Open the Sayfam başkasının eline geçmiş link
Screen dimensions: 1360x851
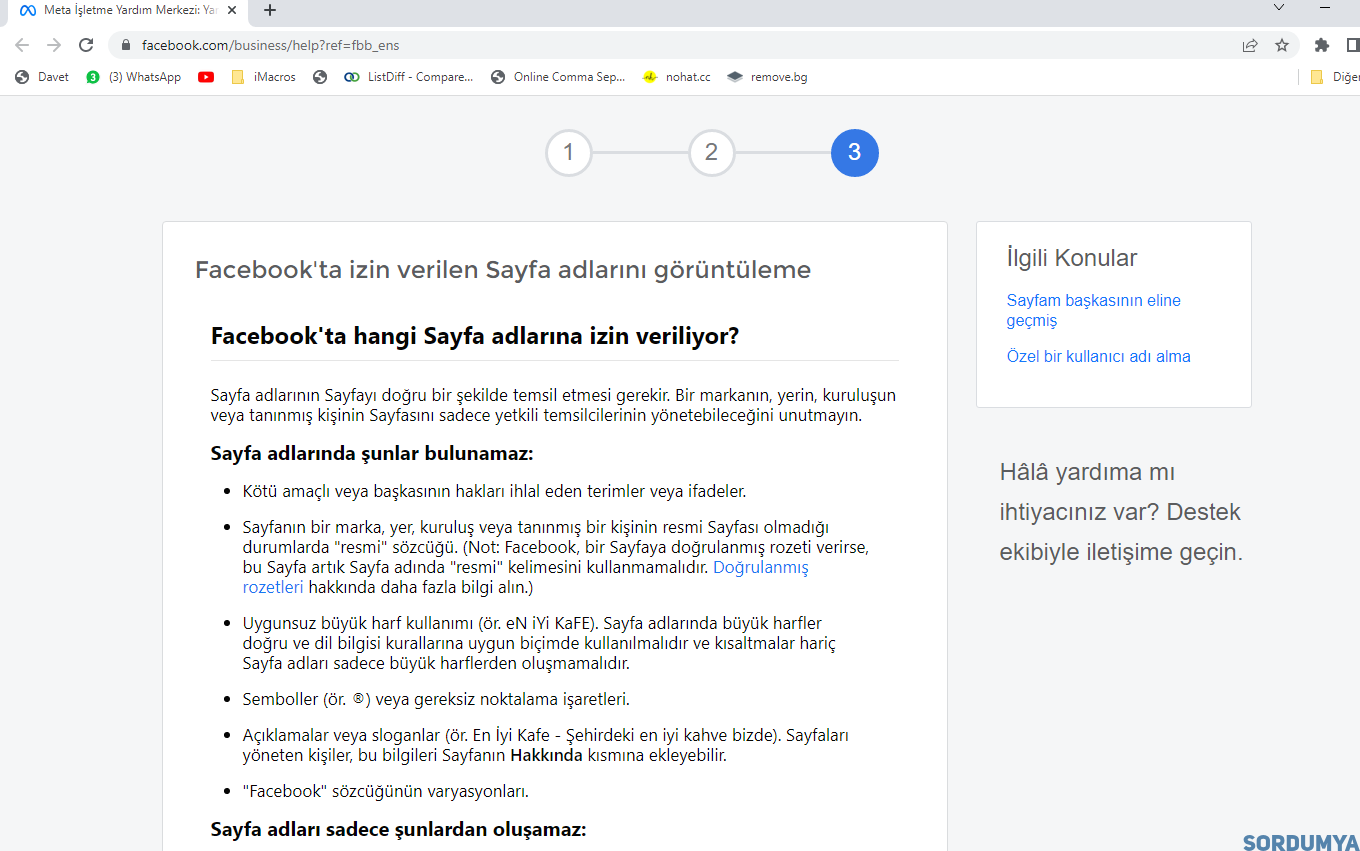click(x=1093, y=310)
